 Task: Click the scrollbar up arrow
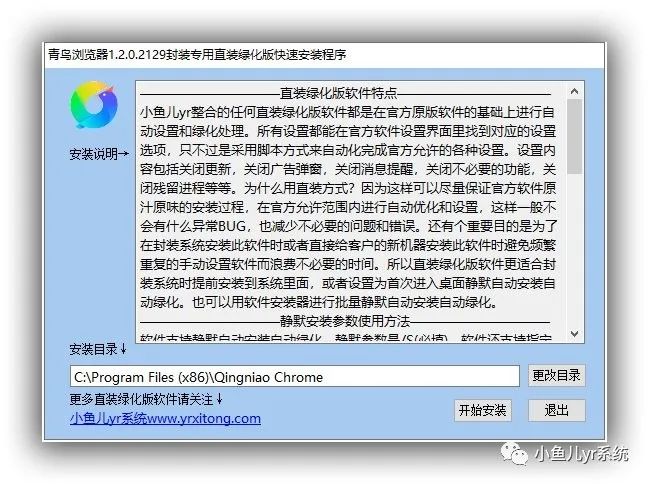[x=574, y=91]
